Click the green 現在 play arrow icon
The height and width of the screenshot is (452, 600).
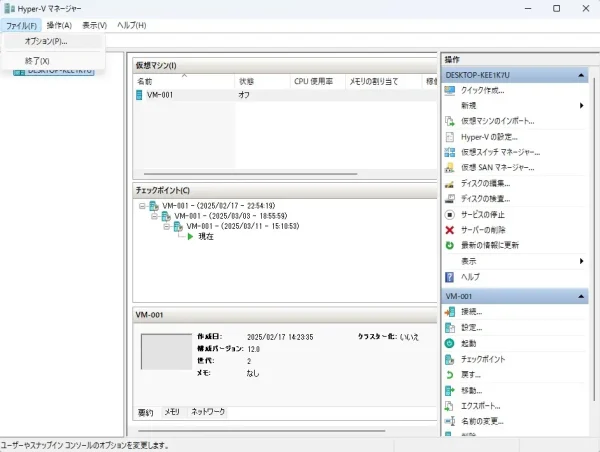(190, 237)
